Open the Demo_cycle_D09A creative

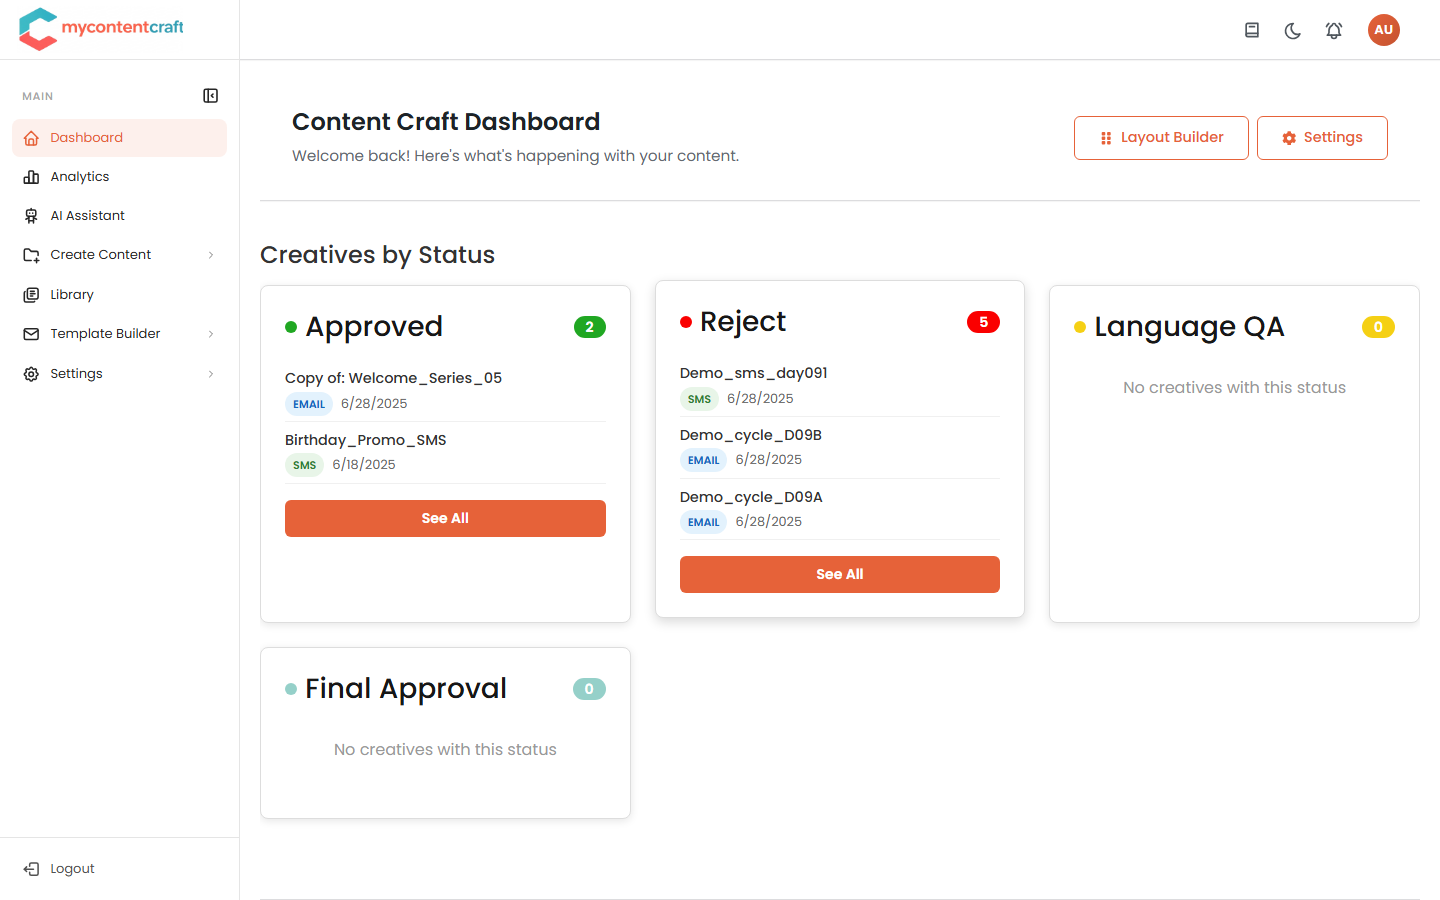751,497
